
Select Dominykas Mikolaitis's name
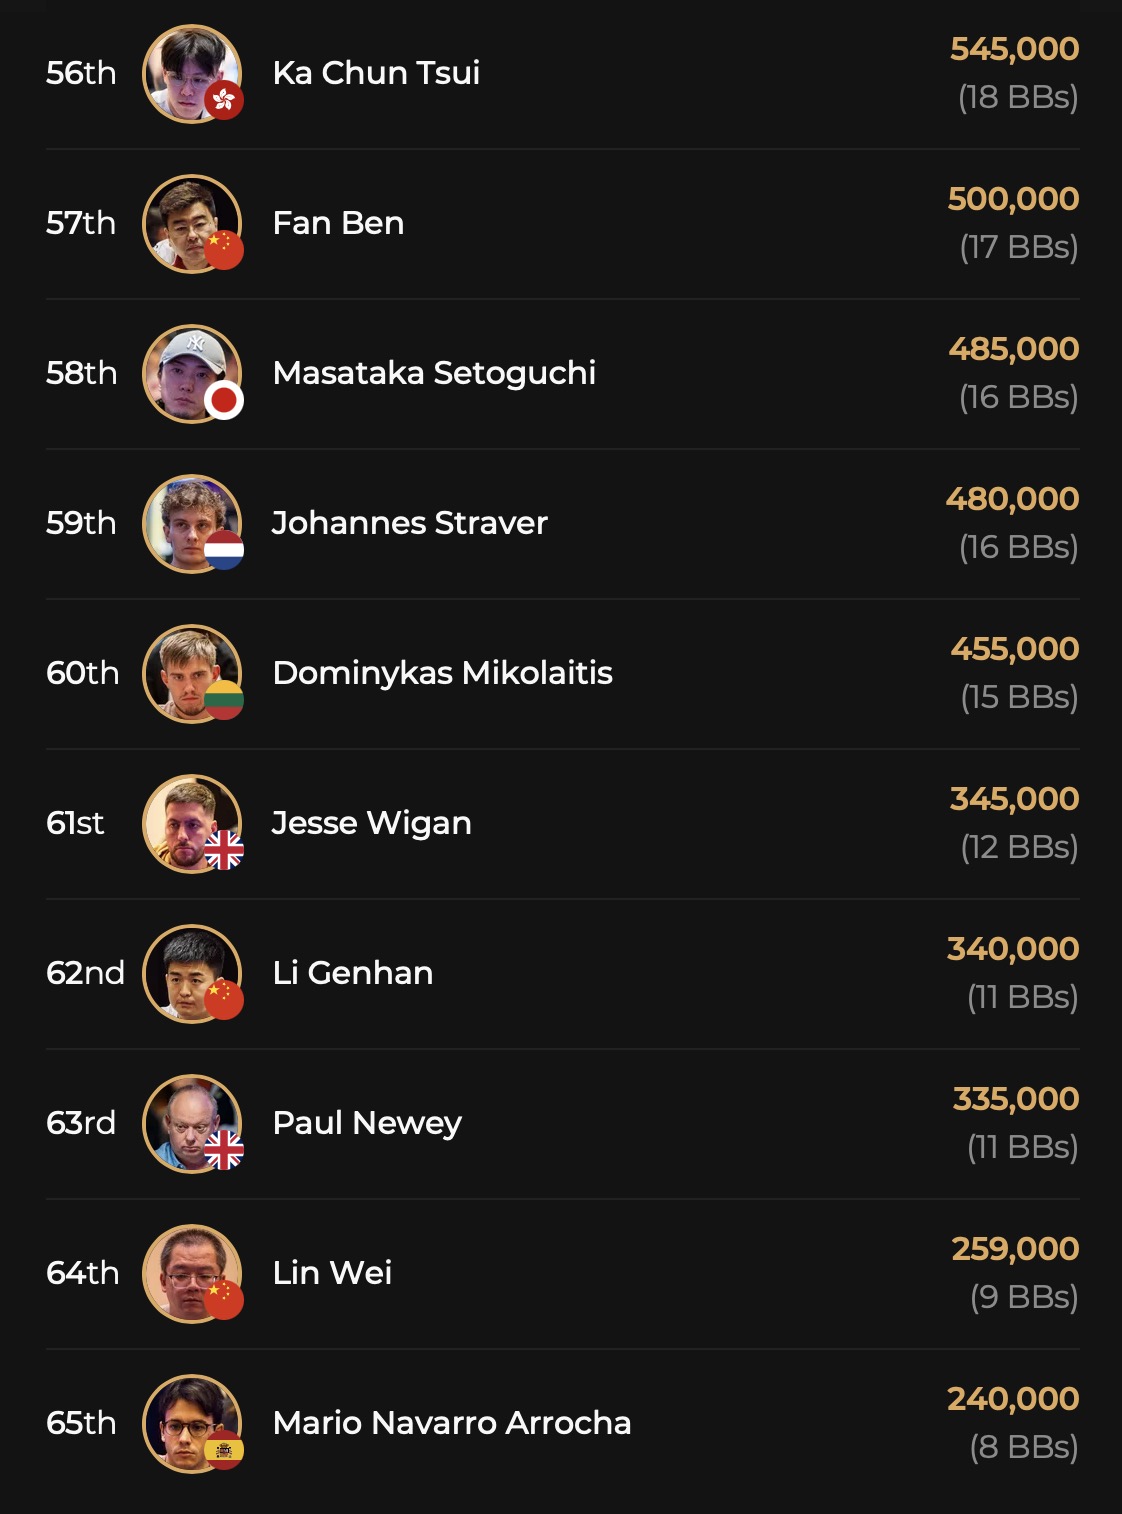pyautogui.click(x=442, y=673)
